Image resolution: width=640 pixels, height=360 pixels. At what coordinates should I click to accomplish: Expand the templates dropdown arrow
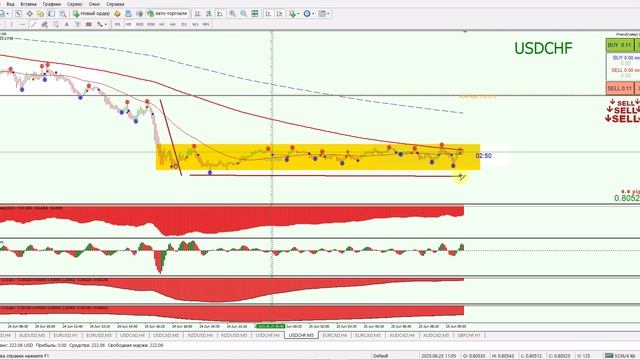tap(328, 13)
